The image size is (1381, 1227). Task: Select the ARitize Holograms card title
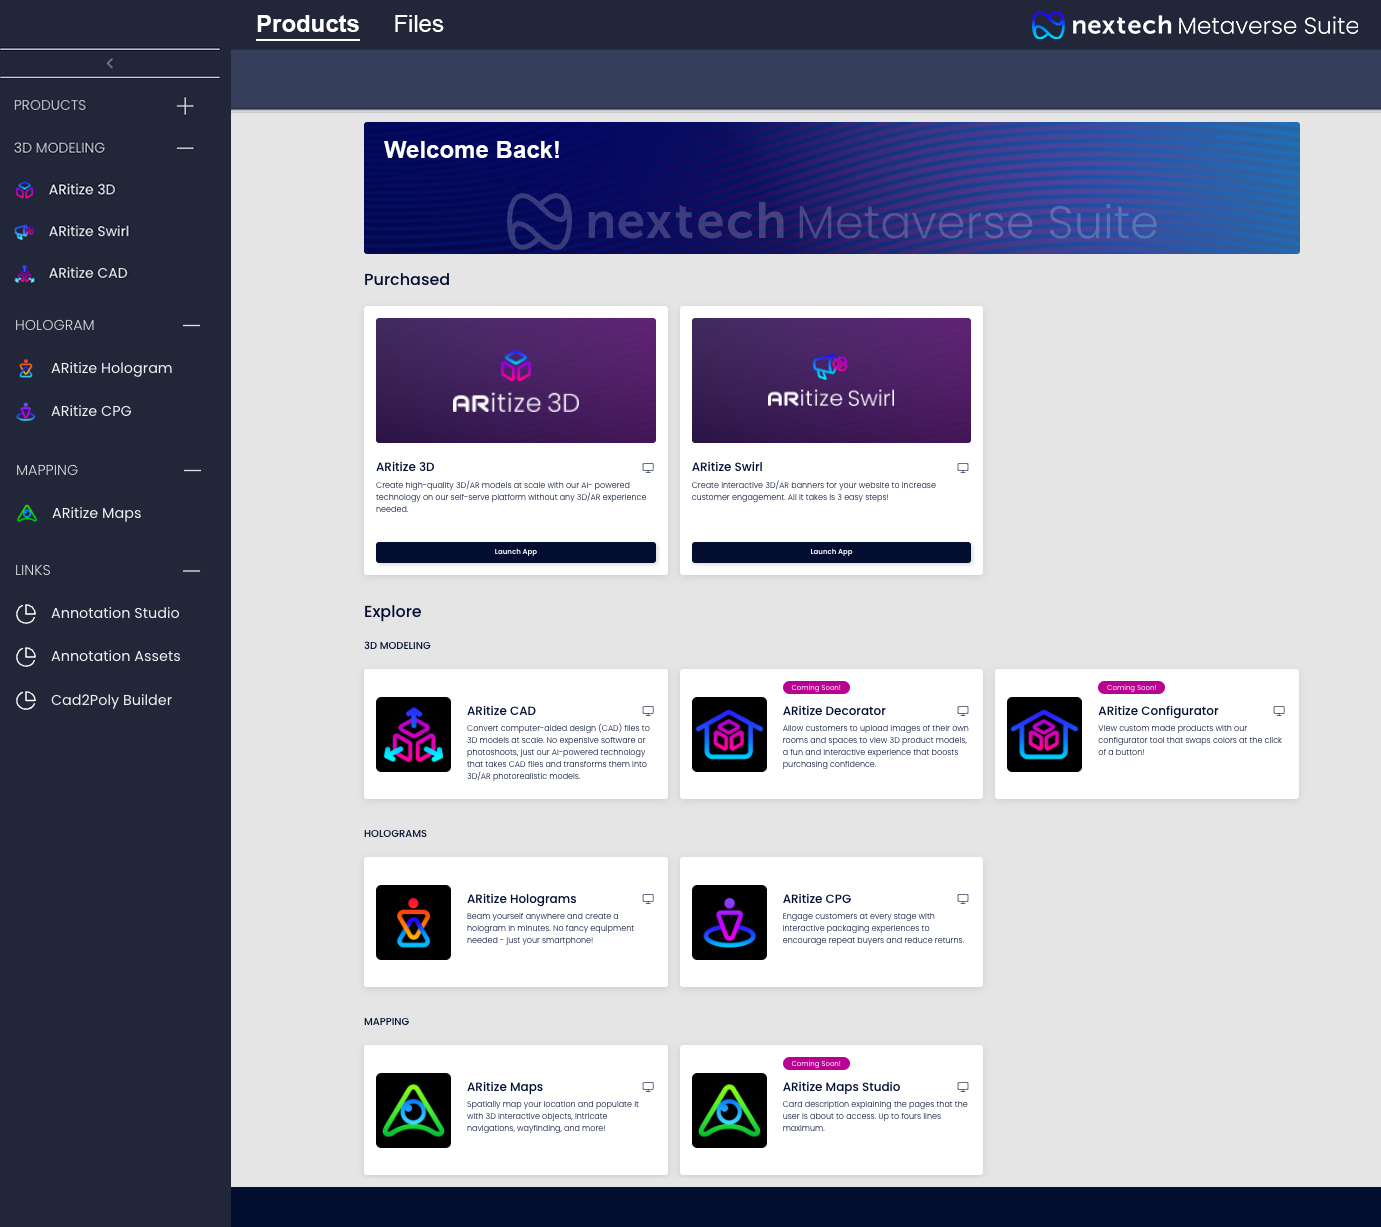[x=522, y=899]
